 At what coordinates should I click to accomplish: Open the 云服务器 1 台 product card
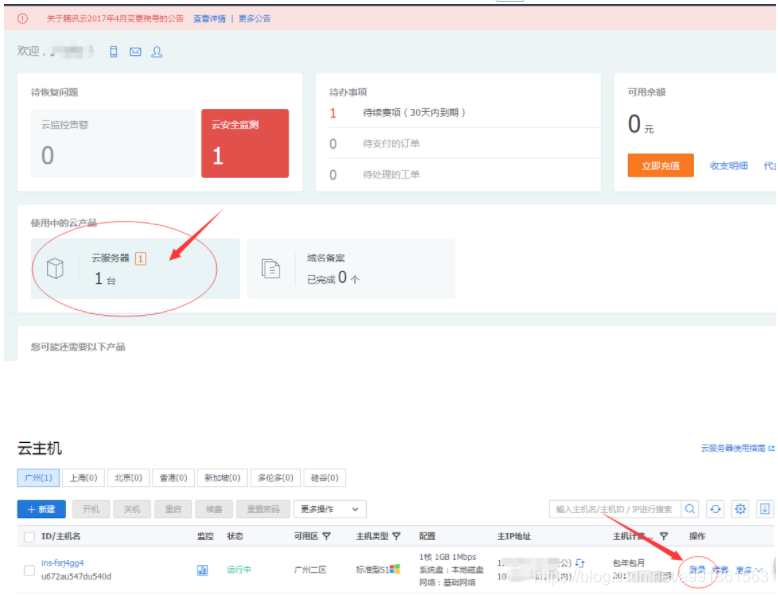tap(135, 268)
